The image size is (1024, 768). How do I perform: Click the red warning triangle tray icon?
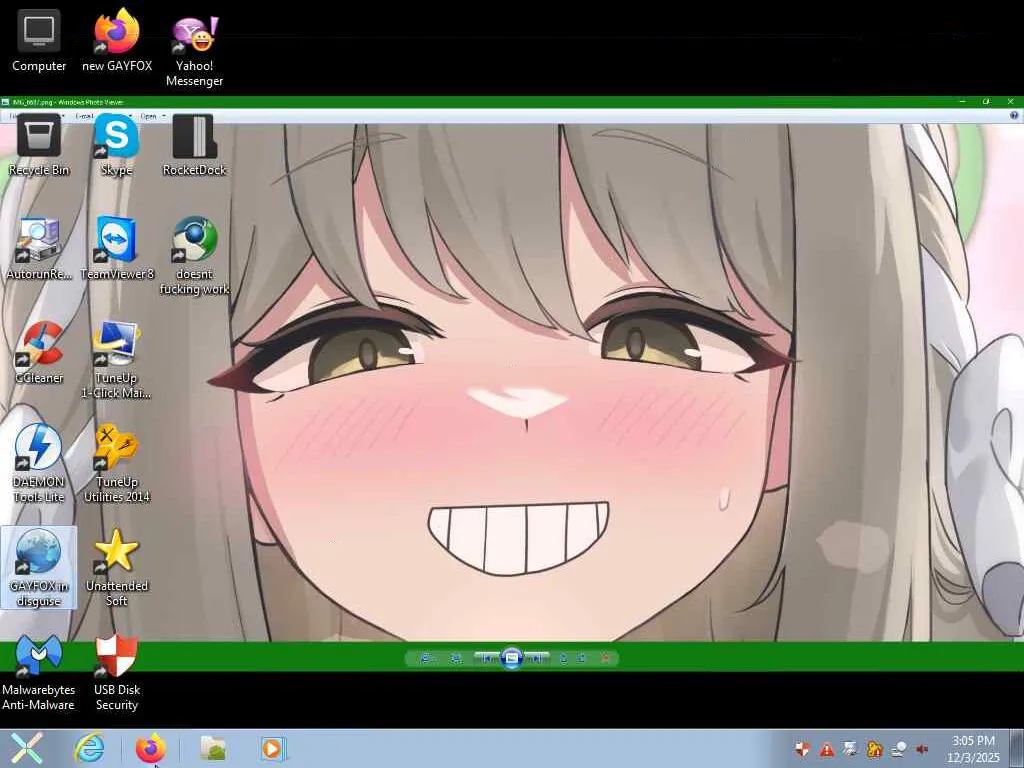pos(827,749)
